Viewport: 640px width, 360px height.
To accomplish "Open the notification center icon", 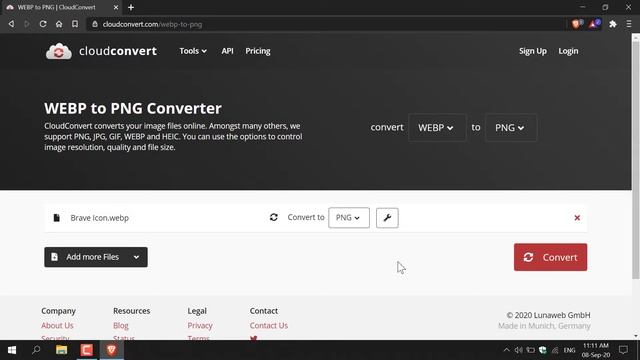I will click(623, 350).
